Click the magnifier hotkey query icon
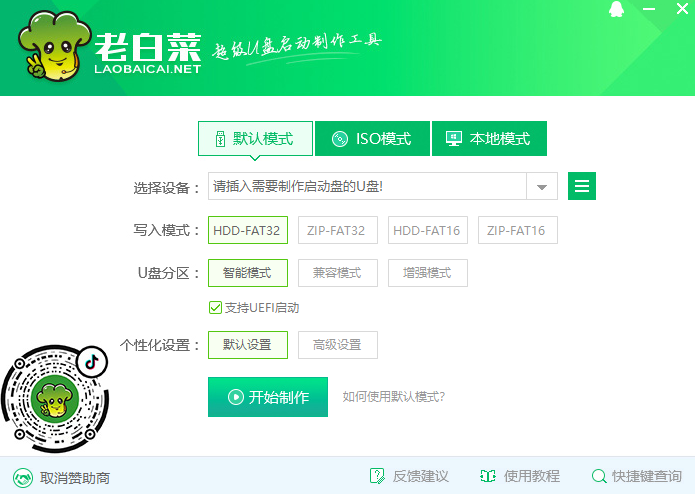The width and height of the screenshot is (695, 494). (x=599, y=477)
